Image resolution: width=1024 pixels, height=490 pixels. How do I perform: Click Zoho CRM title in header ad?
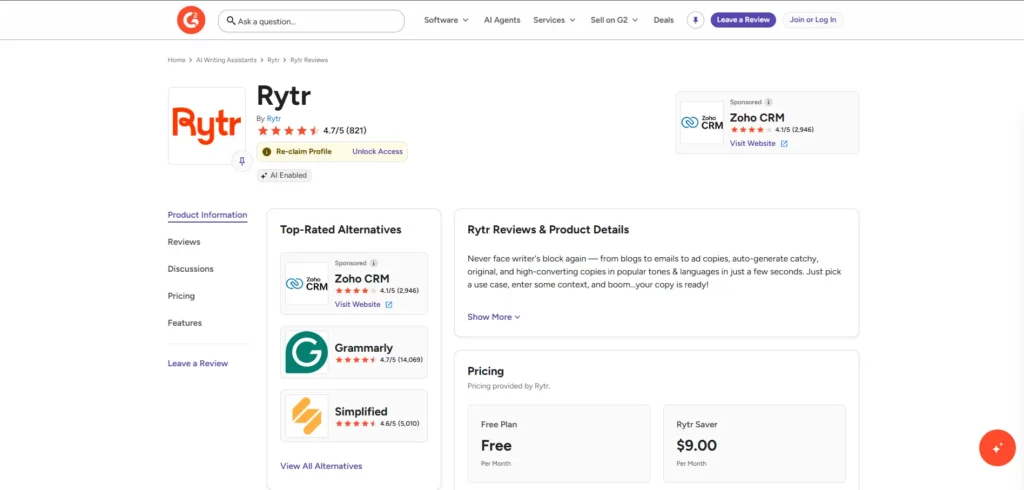pos(757,118)
